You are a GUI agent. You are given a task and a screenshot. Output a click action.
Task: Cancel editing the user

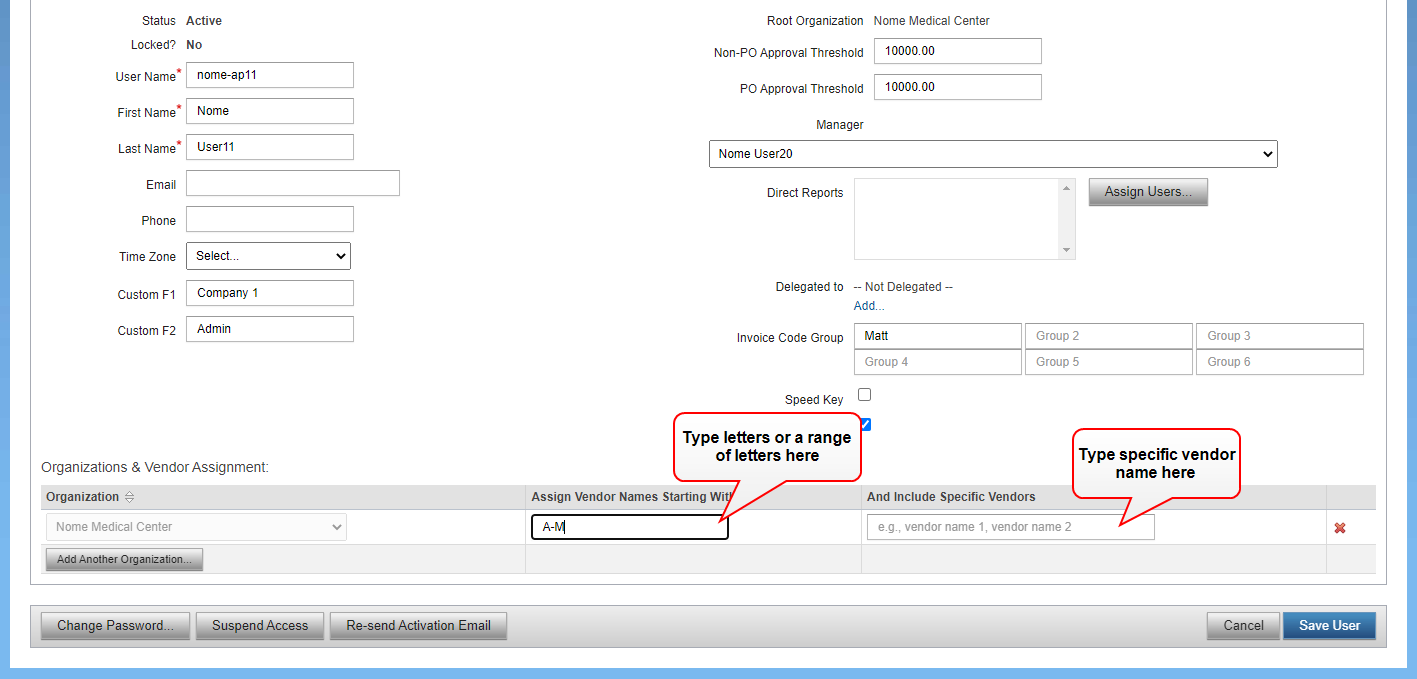click(x=1243, y=626)
